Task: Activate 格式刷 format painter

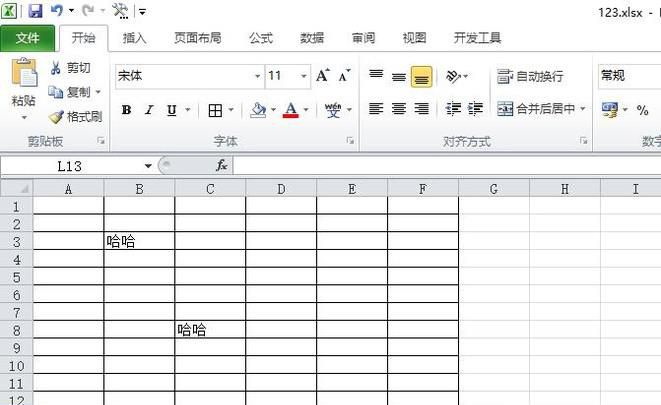Action: [x=75, y=116]
